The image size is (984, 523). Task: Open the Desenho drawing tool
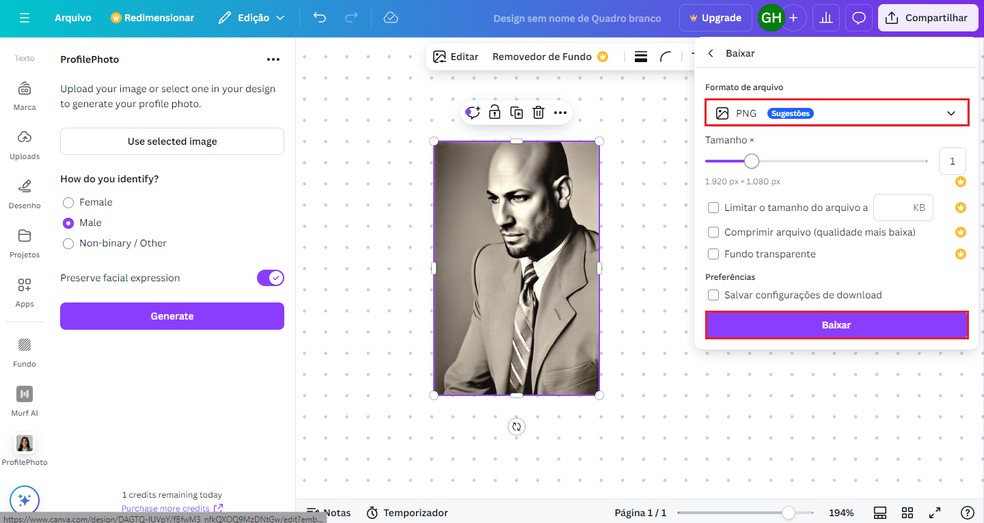(x=24, y=194)
